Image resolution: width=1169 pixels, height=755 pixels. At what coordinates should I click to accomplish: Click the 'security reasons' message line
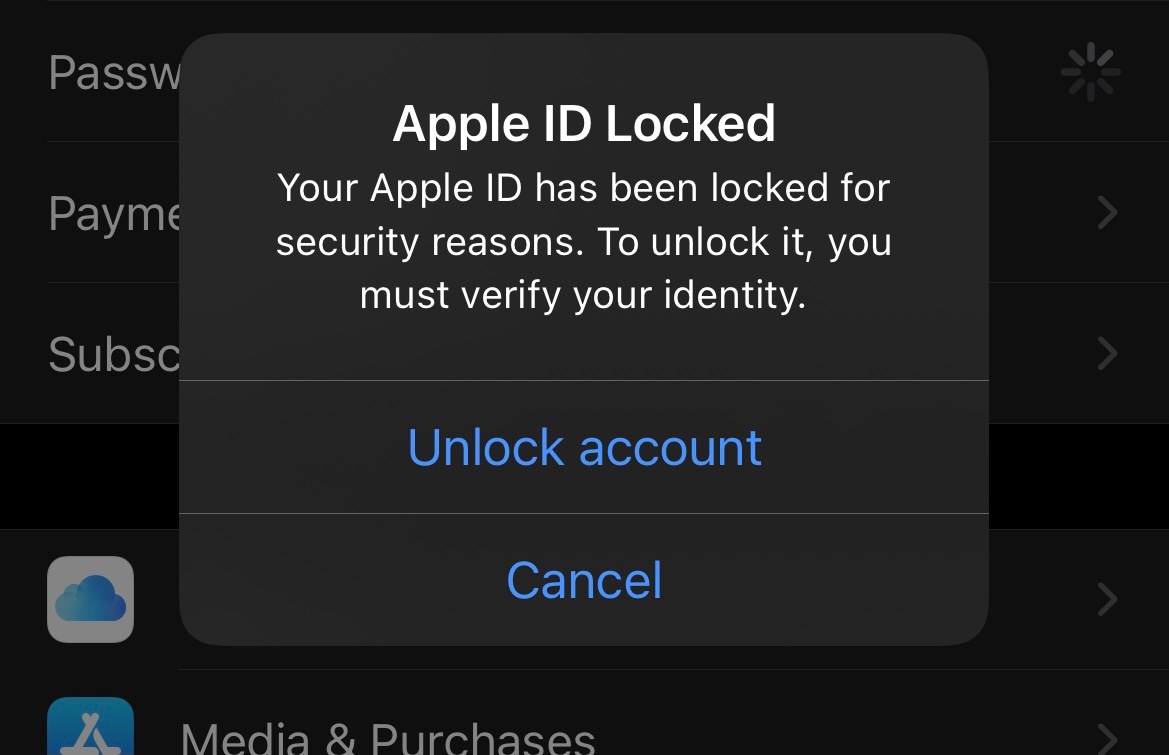click(584, 241)
